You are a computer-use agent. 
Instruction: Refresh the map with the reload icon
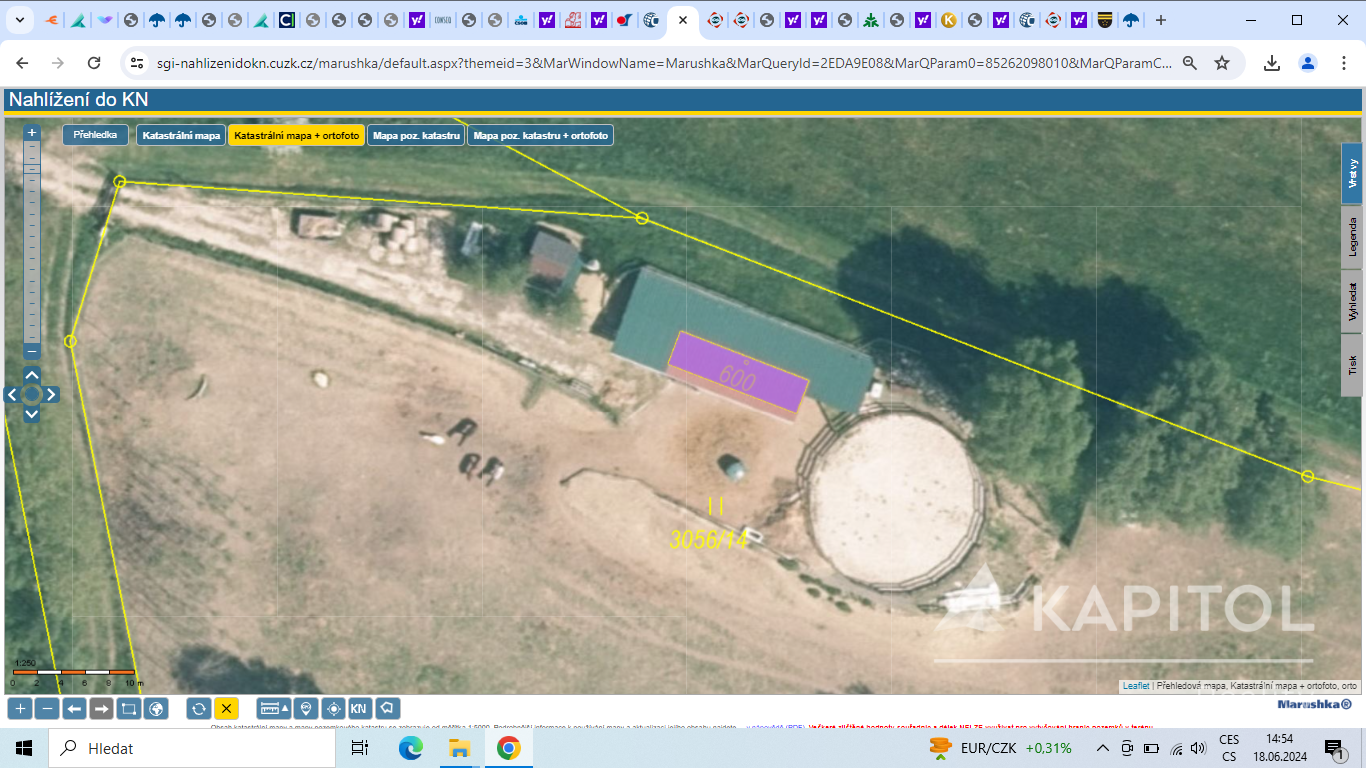coord(199,709)
